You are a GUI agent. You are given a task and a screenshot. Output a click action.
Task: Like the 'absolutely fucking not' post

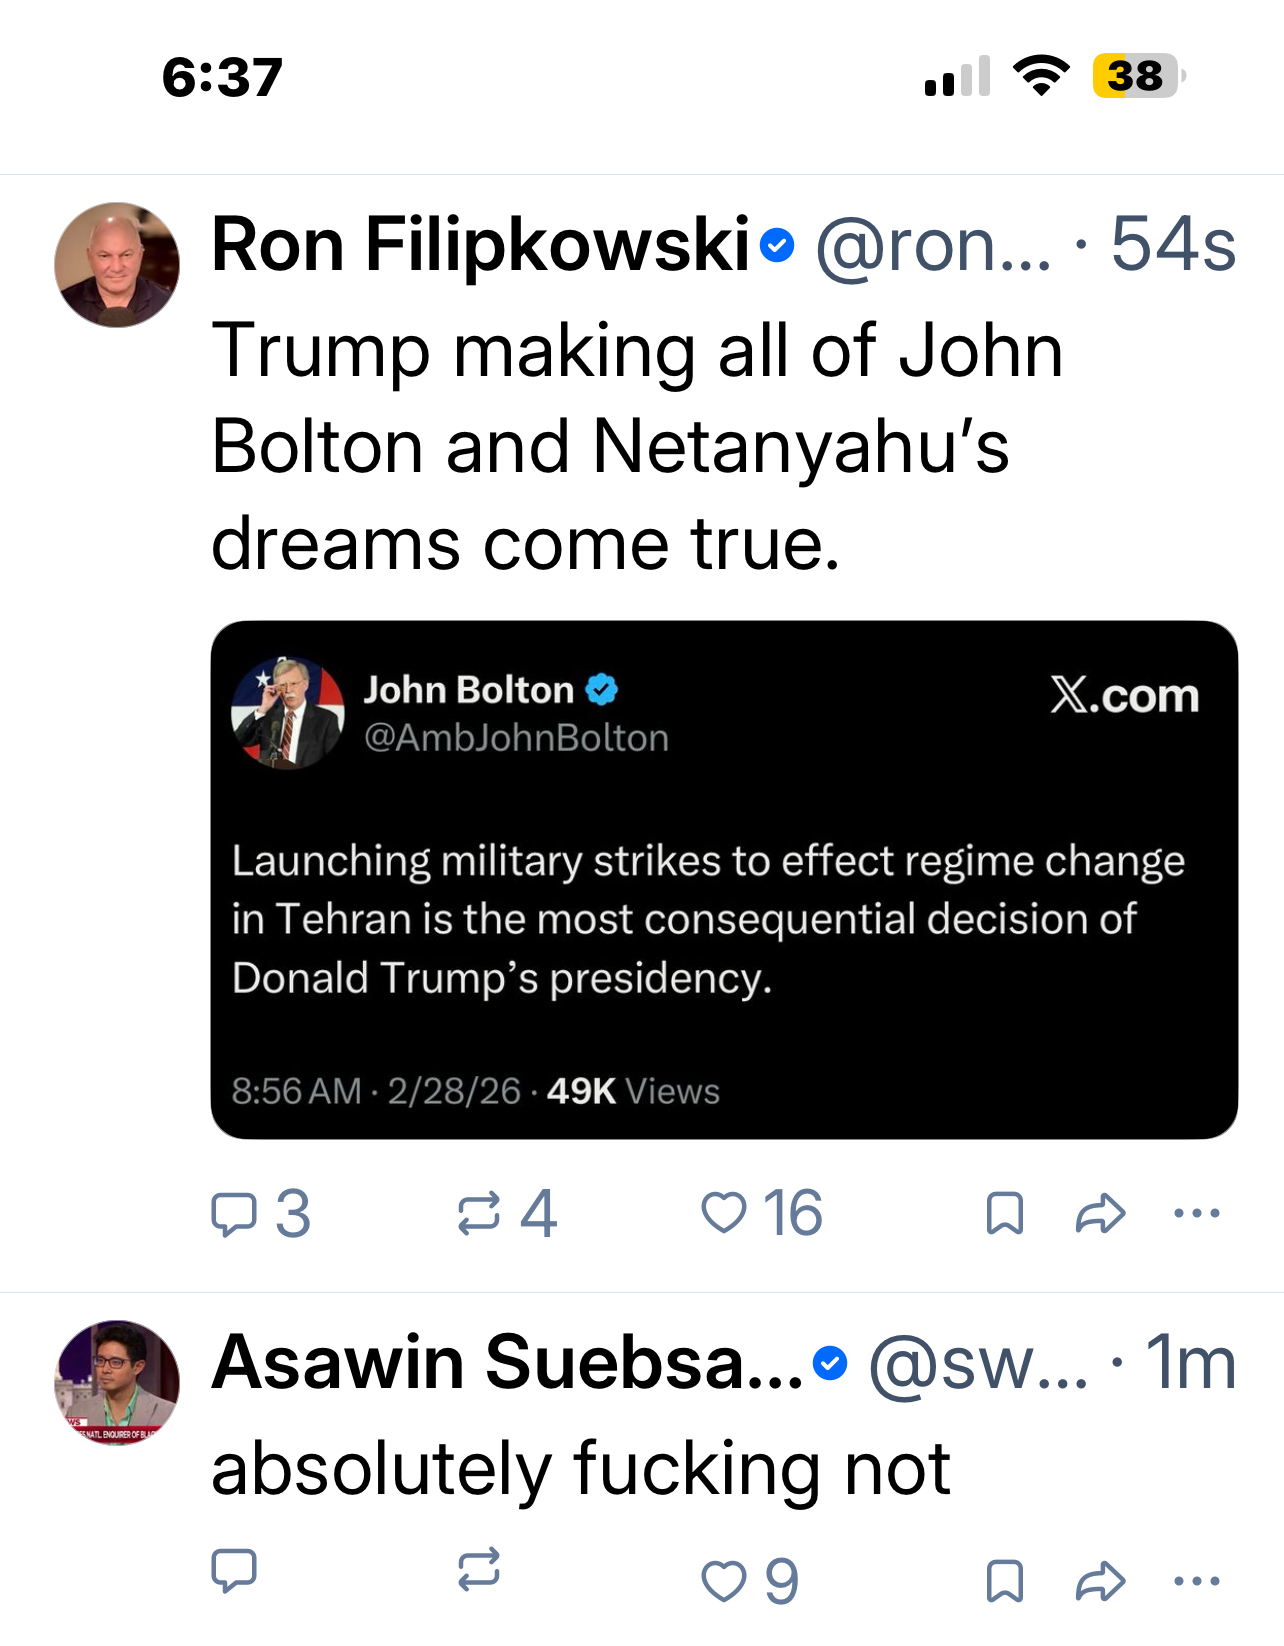pos(724,1581)
